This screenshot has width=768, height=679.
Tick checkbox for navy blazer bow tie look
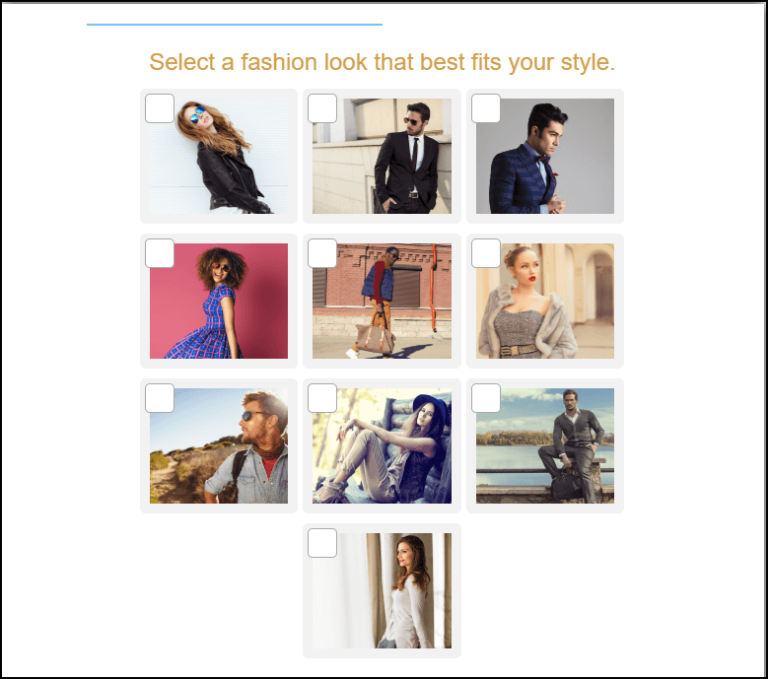485,108
